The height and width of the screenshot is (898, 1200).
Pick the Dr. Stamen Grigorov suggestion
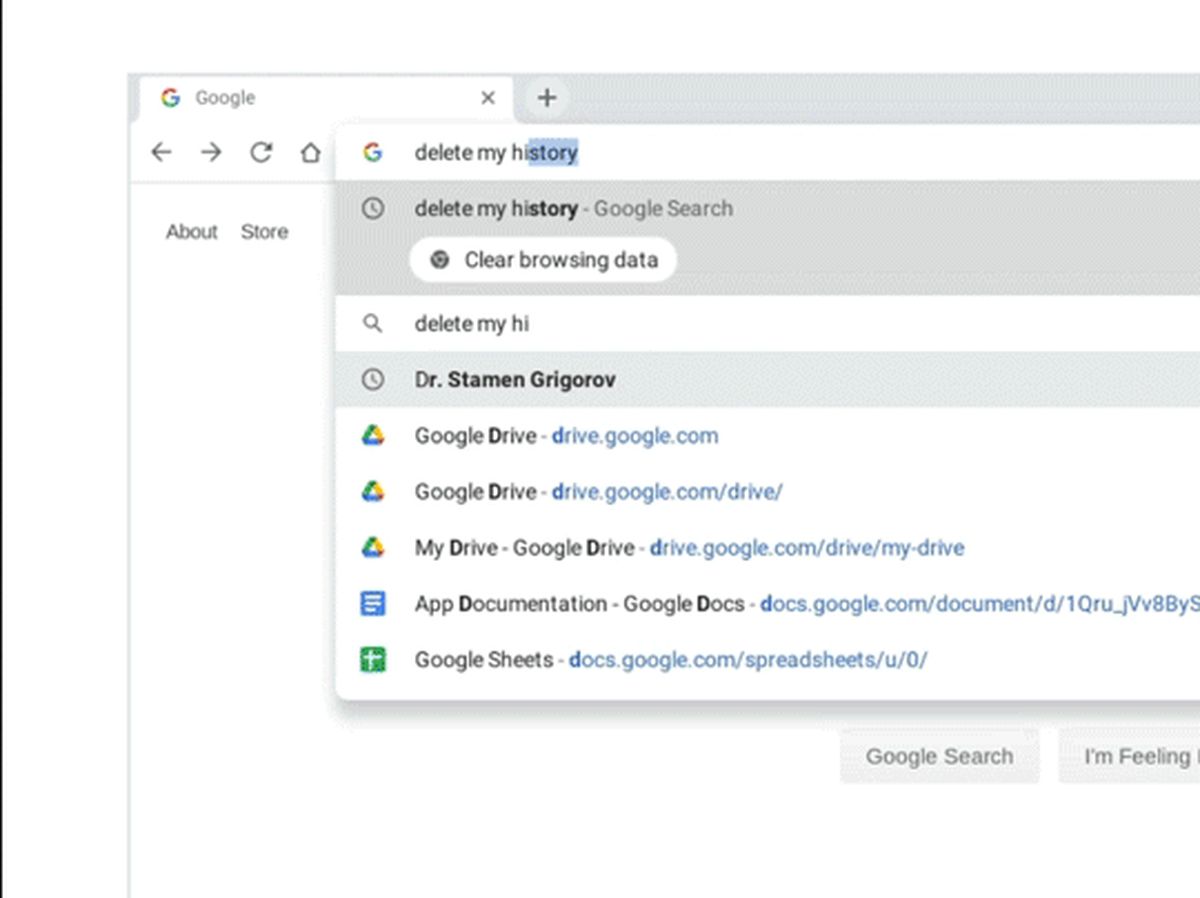pos(515,380)
